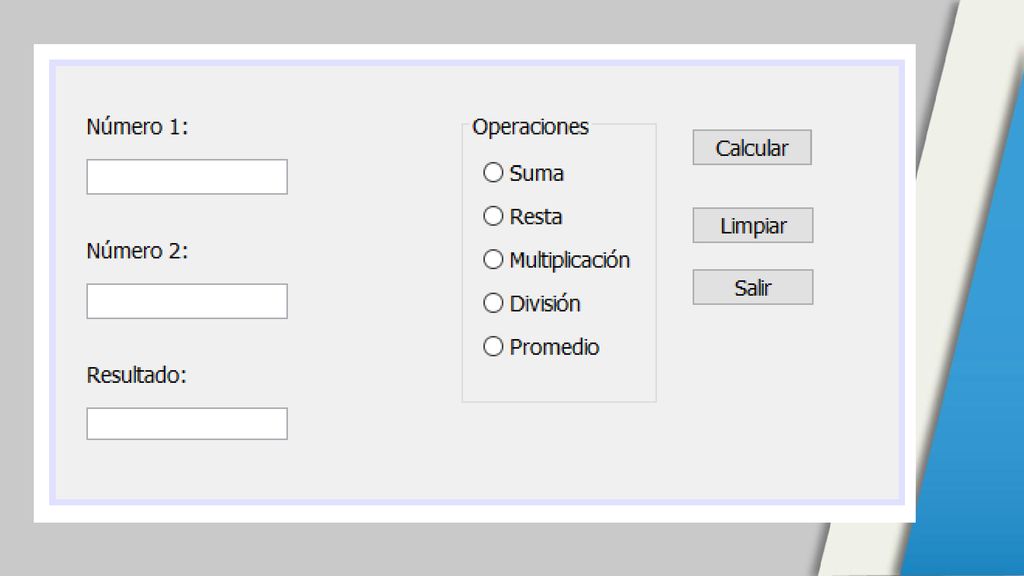1024x576 pixels.
Task: Click the gray slide background above the form
Action: 457,21
